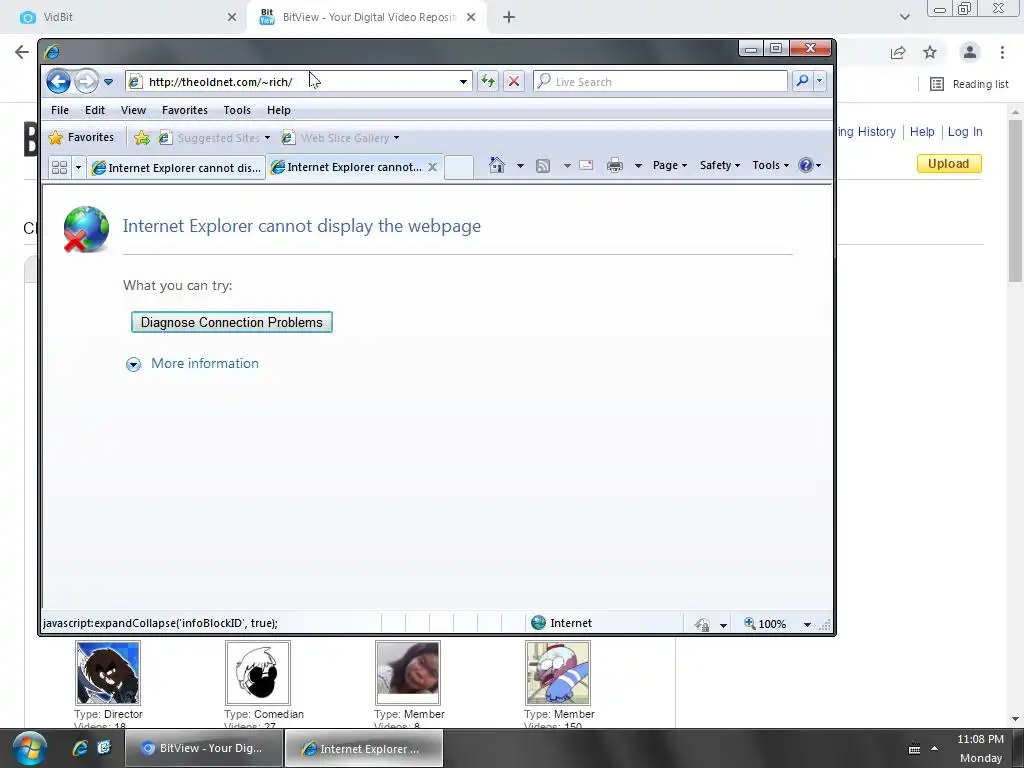1024x768 pixels.
Task: Expand the address bar history dropdown arrow
Action: point(463,82)
